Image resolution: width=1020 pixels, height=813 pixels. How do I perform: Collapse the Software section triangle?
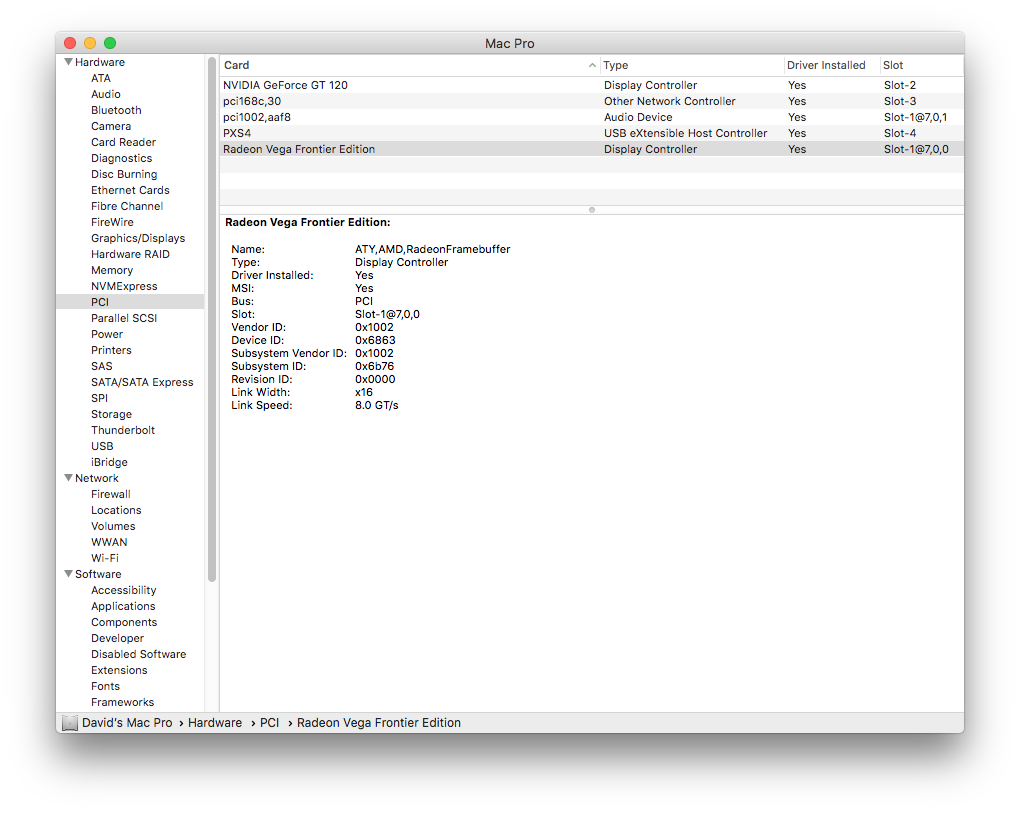[x=68, y=574]
